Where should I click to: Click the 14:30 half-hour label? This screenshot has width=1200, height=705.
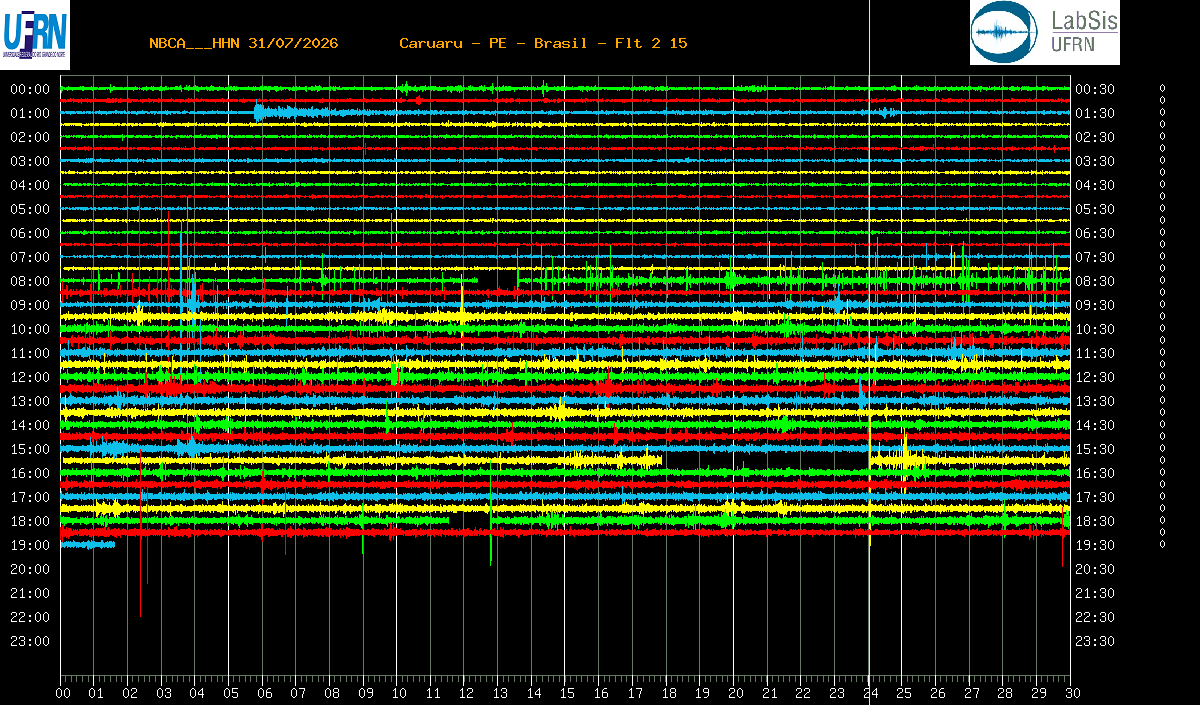[x=1095, y=425]
